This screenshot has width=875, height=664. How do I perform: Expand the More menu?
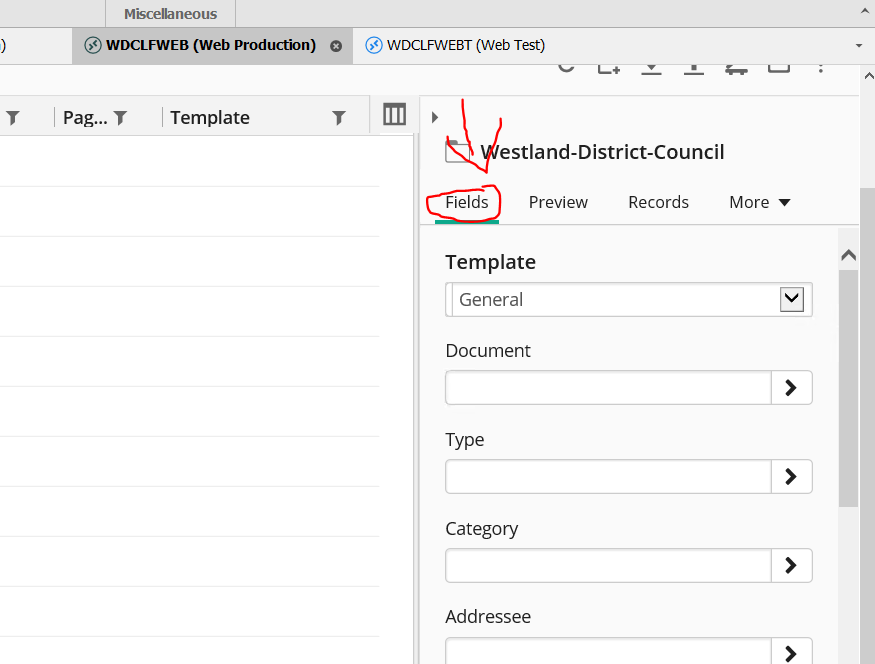click(759, 202)
